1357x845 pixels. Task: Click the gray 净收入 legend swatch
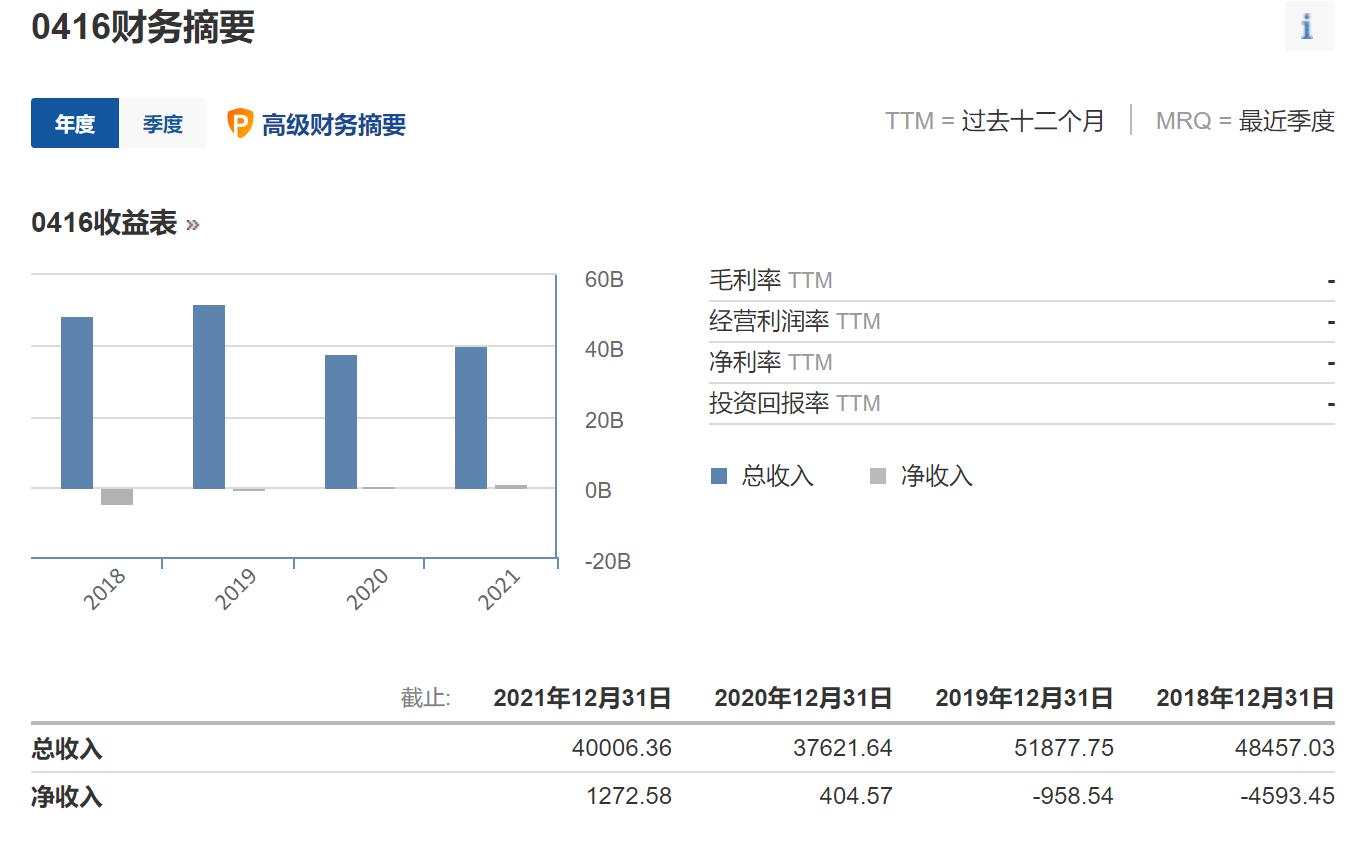coord(878,476)
